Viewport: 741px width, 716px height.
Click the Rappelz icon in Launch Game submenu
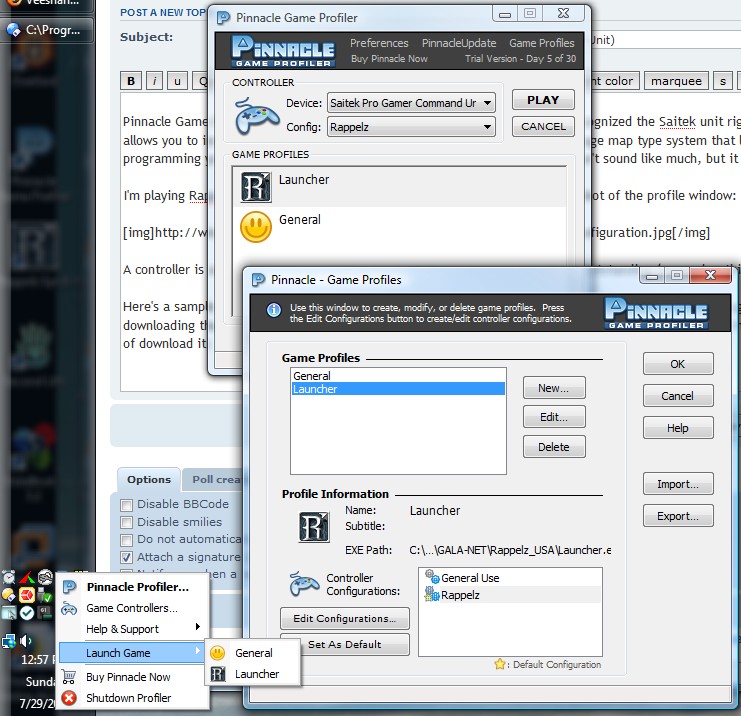pyautogui.click(x=218, y=674)
